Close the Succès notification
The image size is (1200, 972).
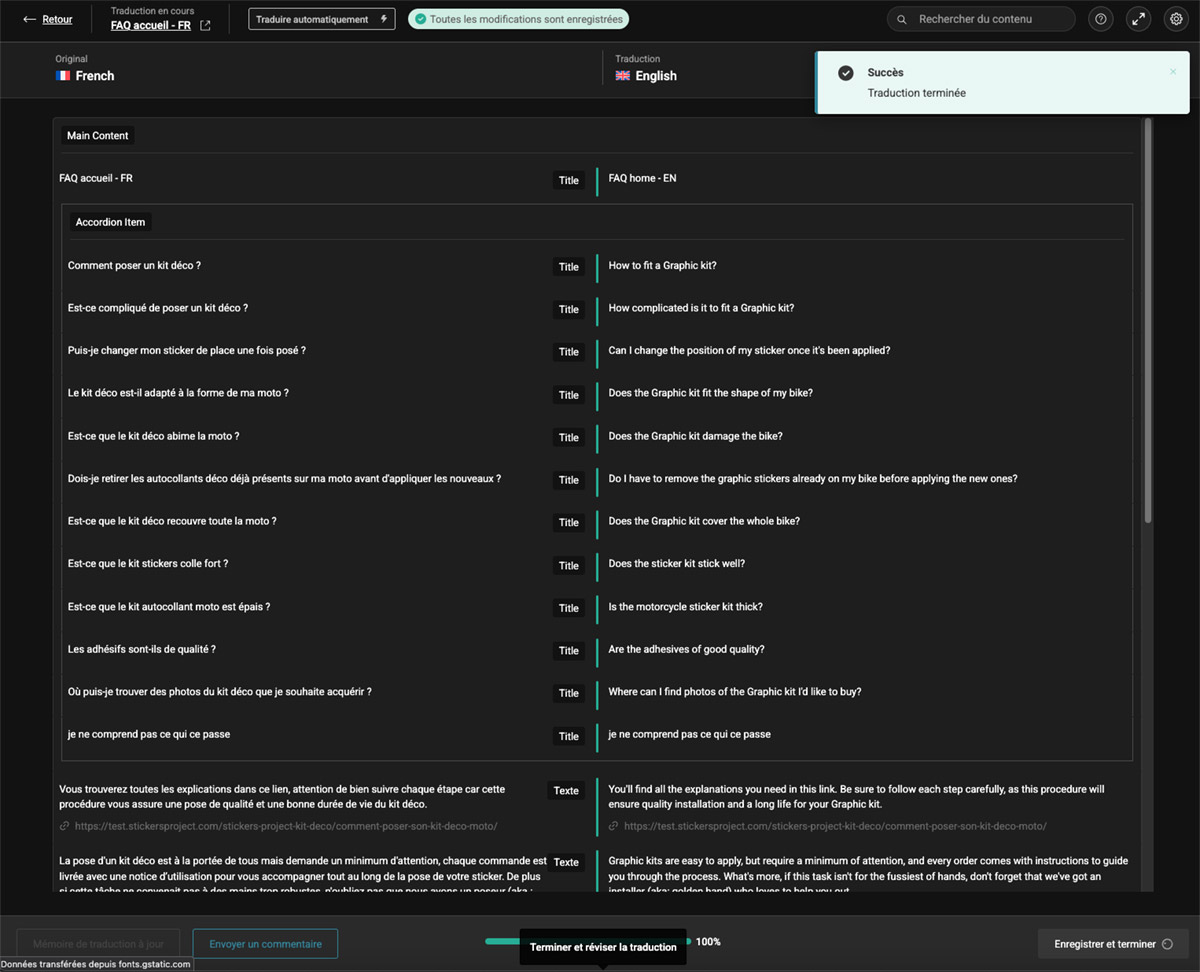(1173, 72)
